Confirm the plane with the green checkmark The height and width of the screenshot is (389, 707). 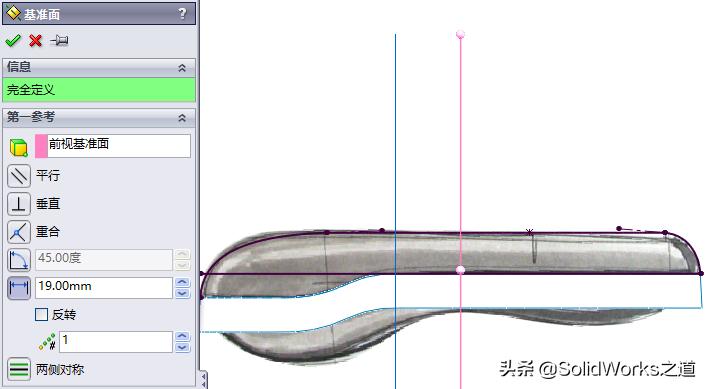tap(13, 41)
